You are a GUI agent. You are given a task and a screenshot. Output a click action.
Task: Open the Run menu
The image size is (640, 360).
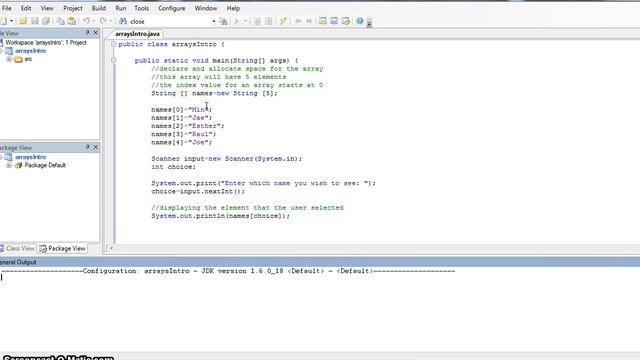pyautogui.click(x=120, y=8)
